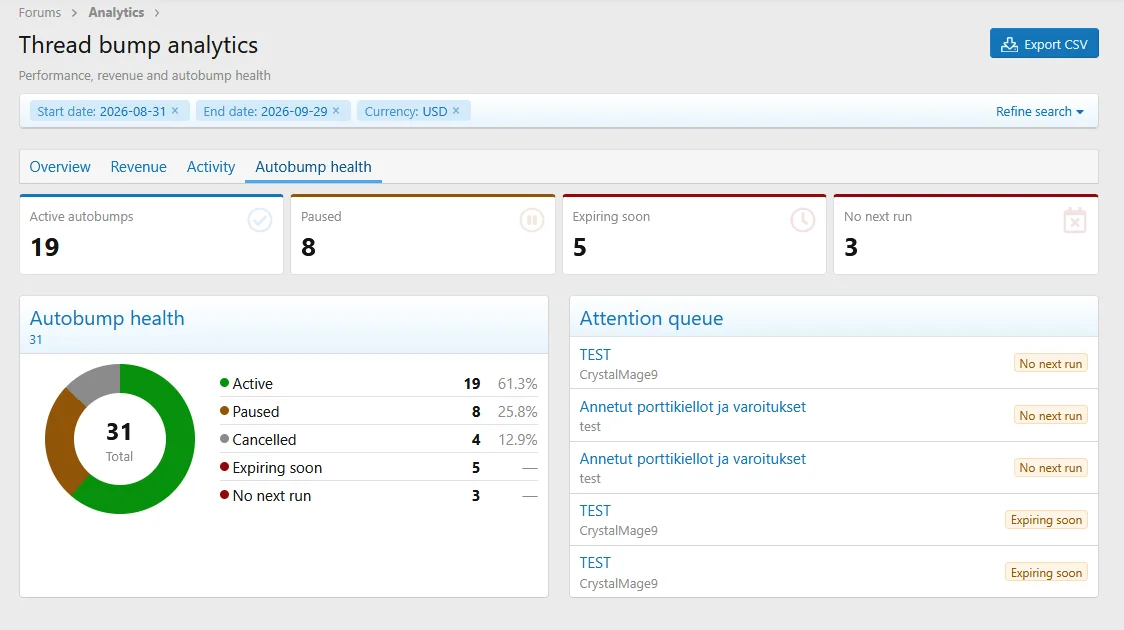Click the Active 61.3% percentage
Image resolution: width=1124 pixels, height=630 pixels.
point(518,383)
